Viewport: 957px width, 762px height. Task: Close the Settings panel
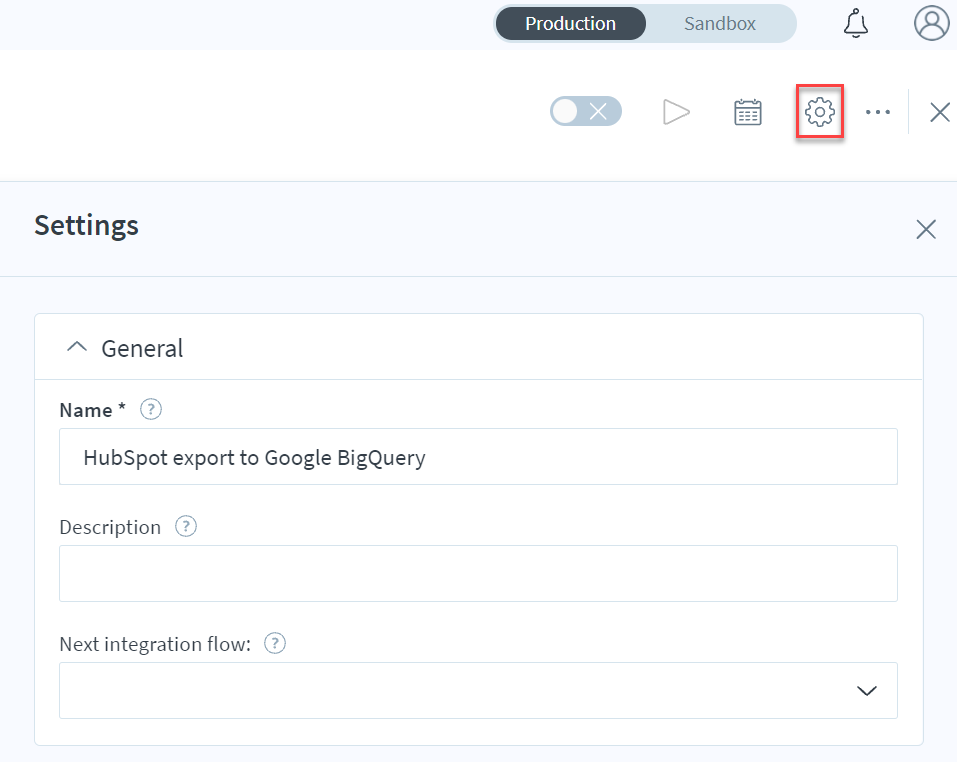click(926, 229)
